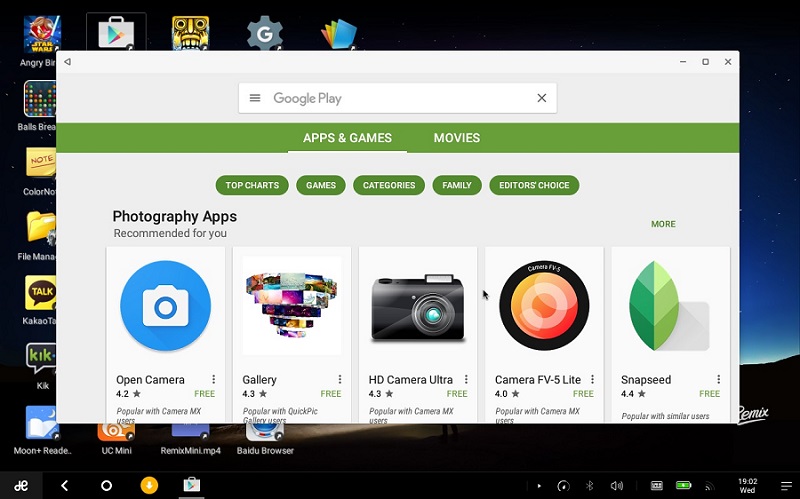Expand the system tray arrow

[539, 486]
